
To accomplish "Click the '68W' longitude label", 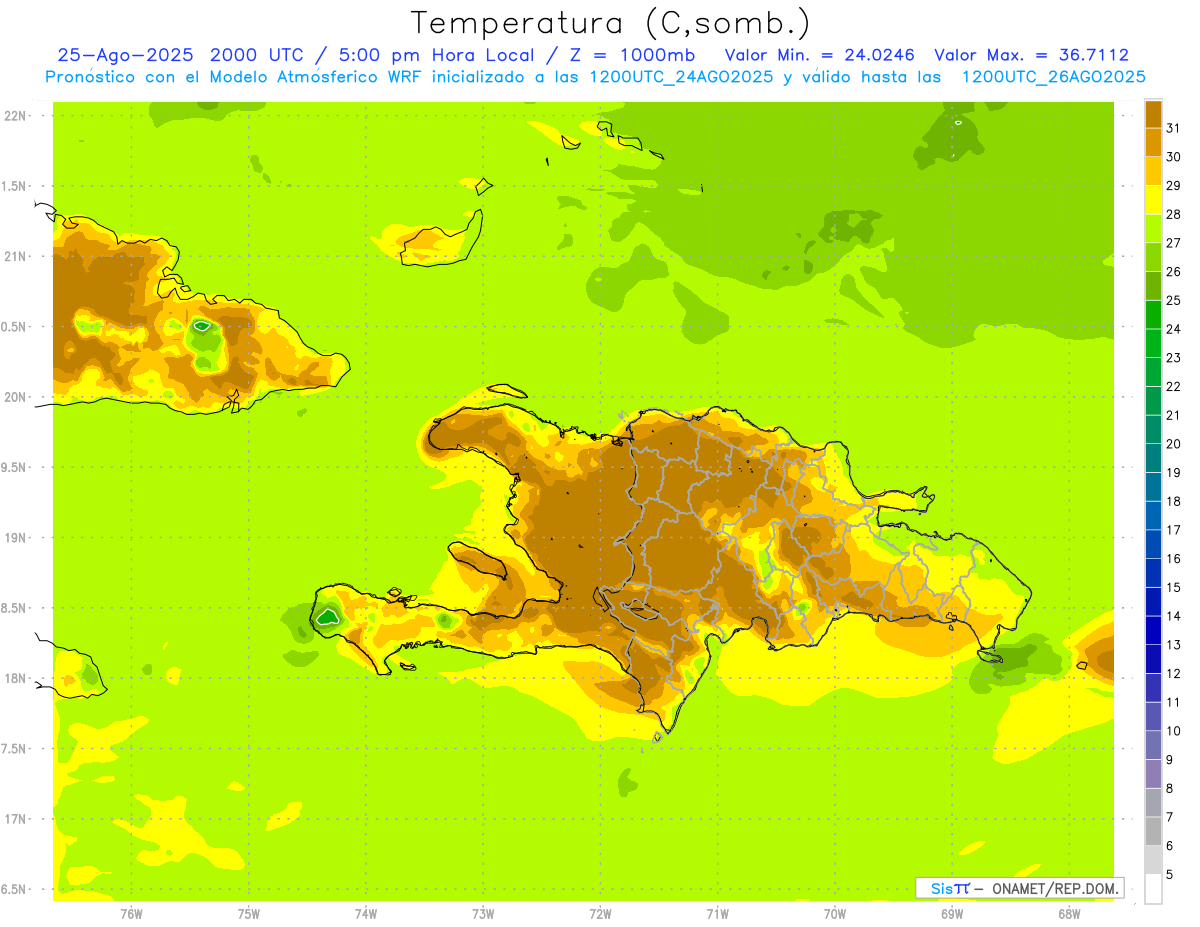I will point(1068,913).
